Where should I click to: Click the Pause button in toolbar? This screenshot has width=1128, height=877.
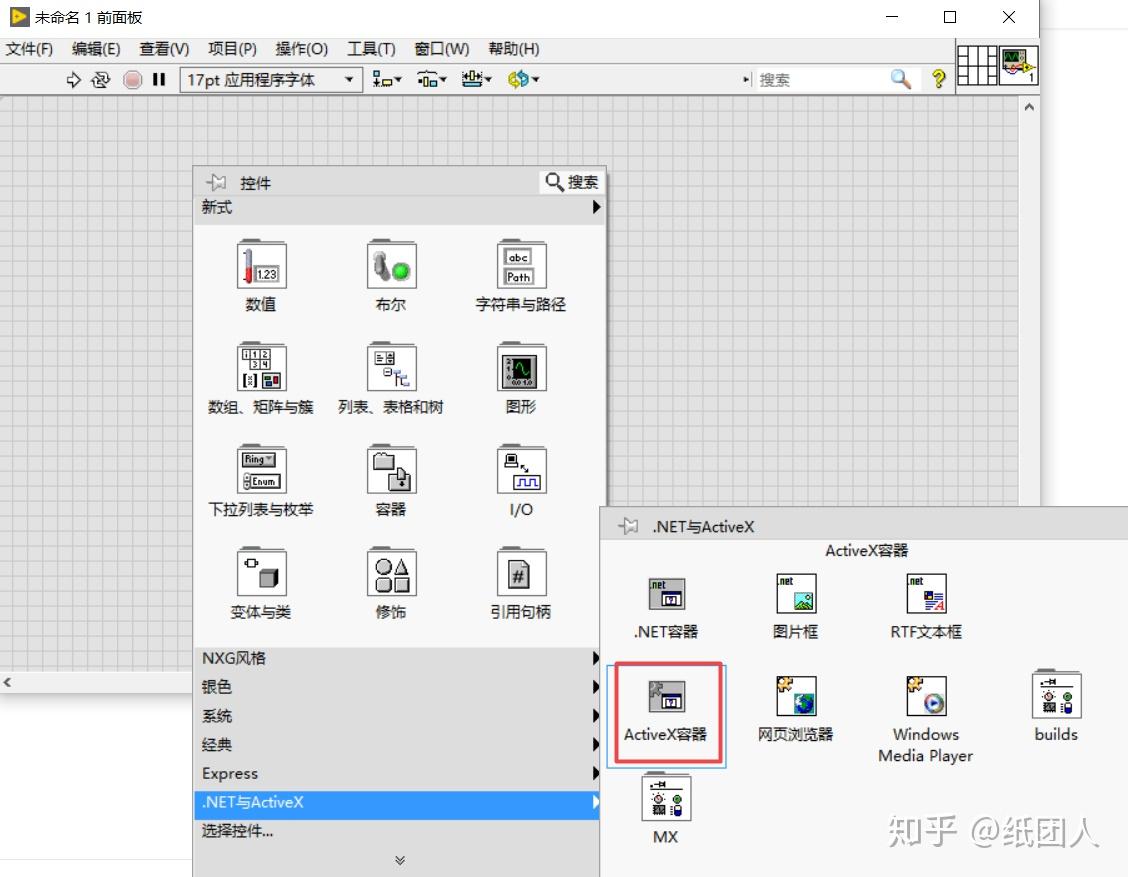click(159, 79)
